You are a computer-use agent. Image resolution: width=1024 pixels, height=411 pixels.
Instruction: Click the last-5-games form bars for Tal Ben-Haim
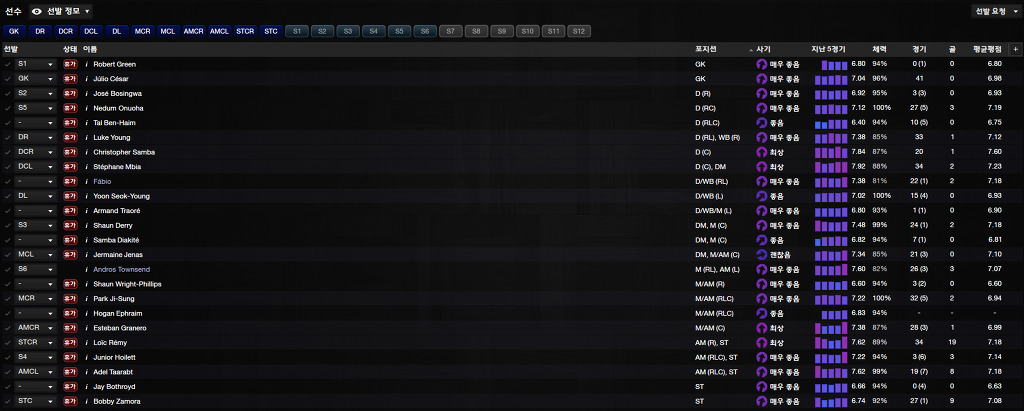[832, 122]
